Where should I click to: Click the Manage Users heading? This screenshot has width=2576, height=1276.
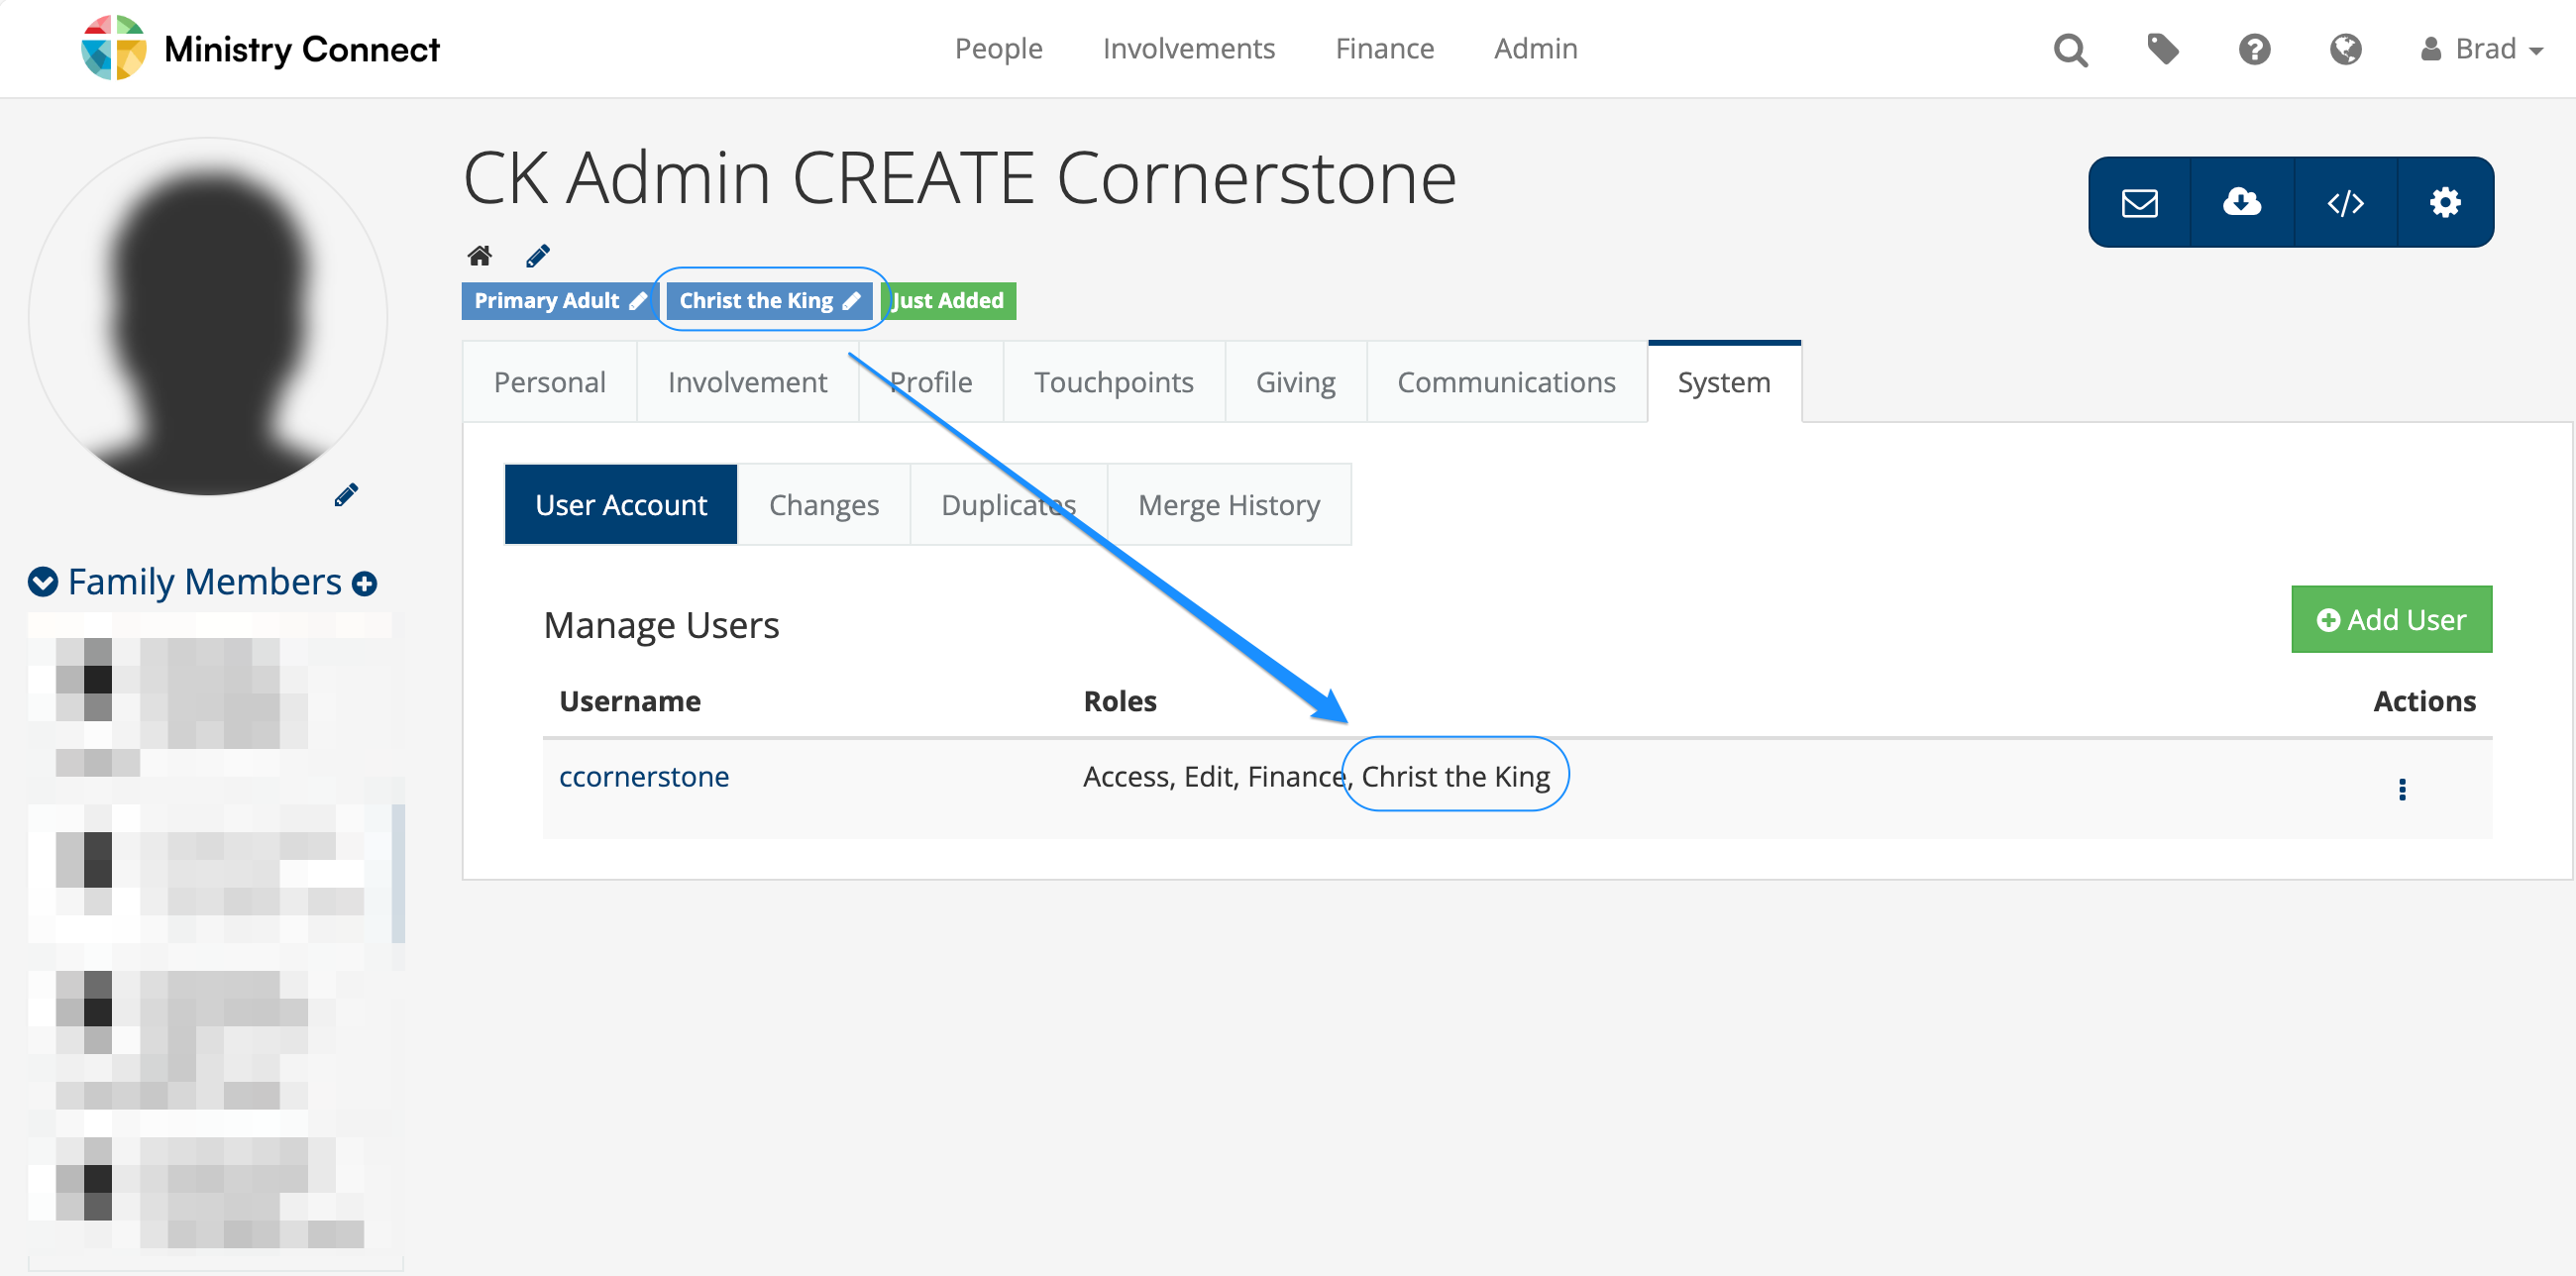tap(661, 626)
